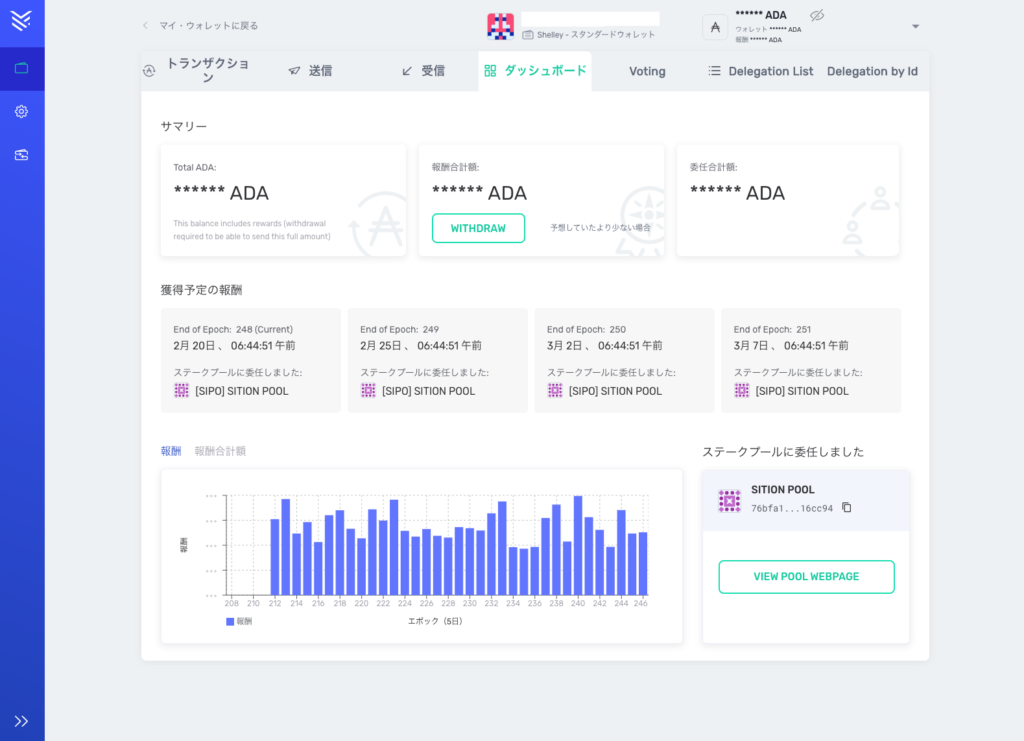The height and width of the screenshot is (741, 1024).
Task: Switch to the Voting tab
Action: 647,72
